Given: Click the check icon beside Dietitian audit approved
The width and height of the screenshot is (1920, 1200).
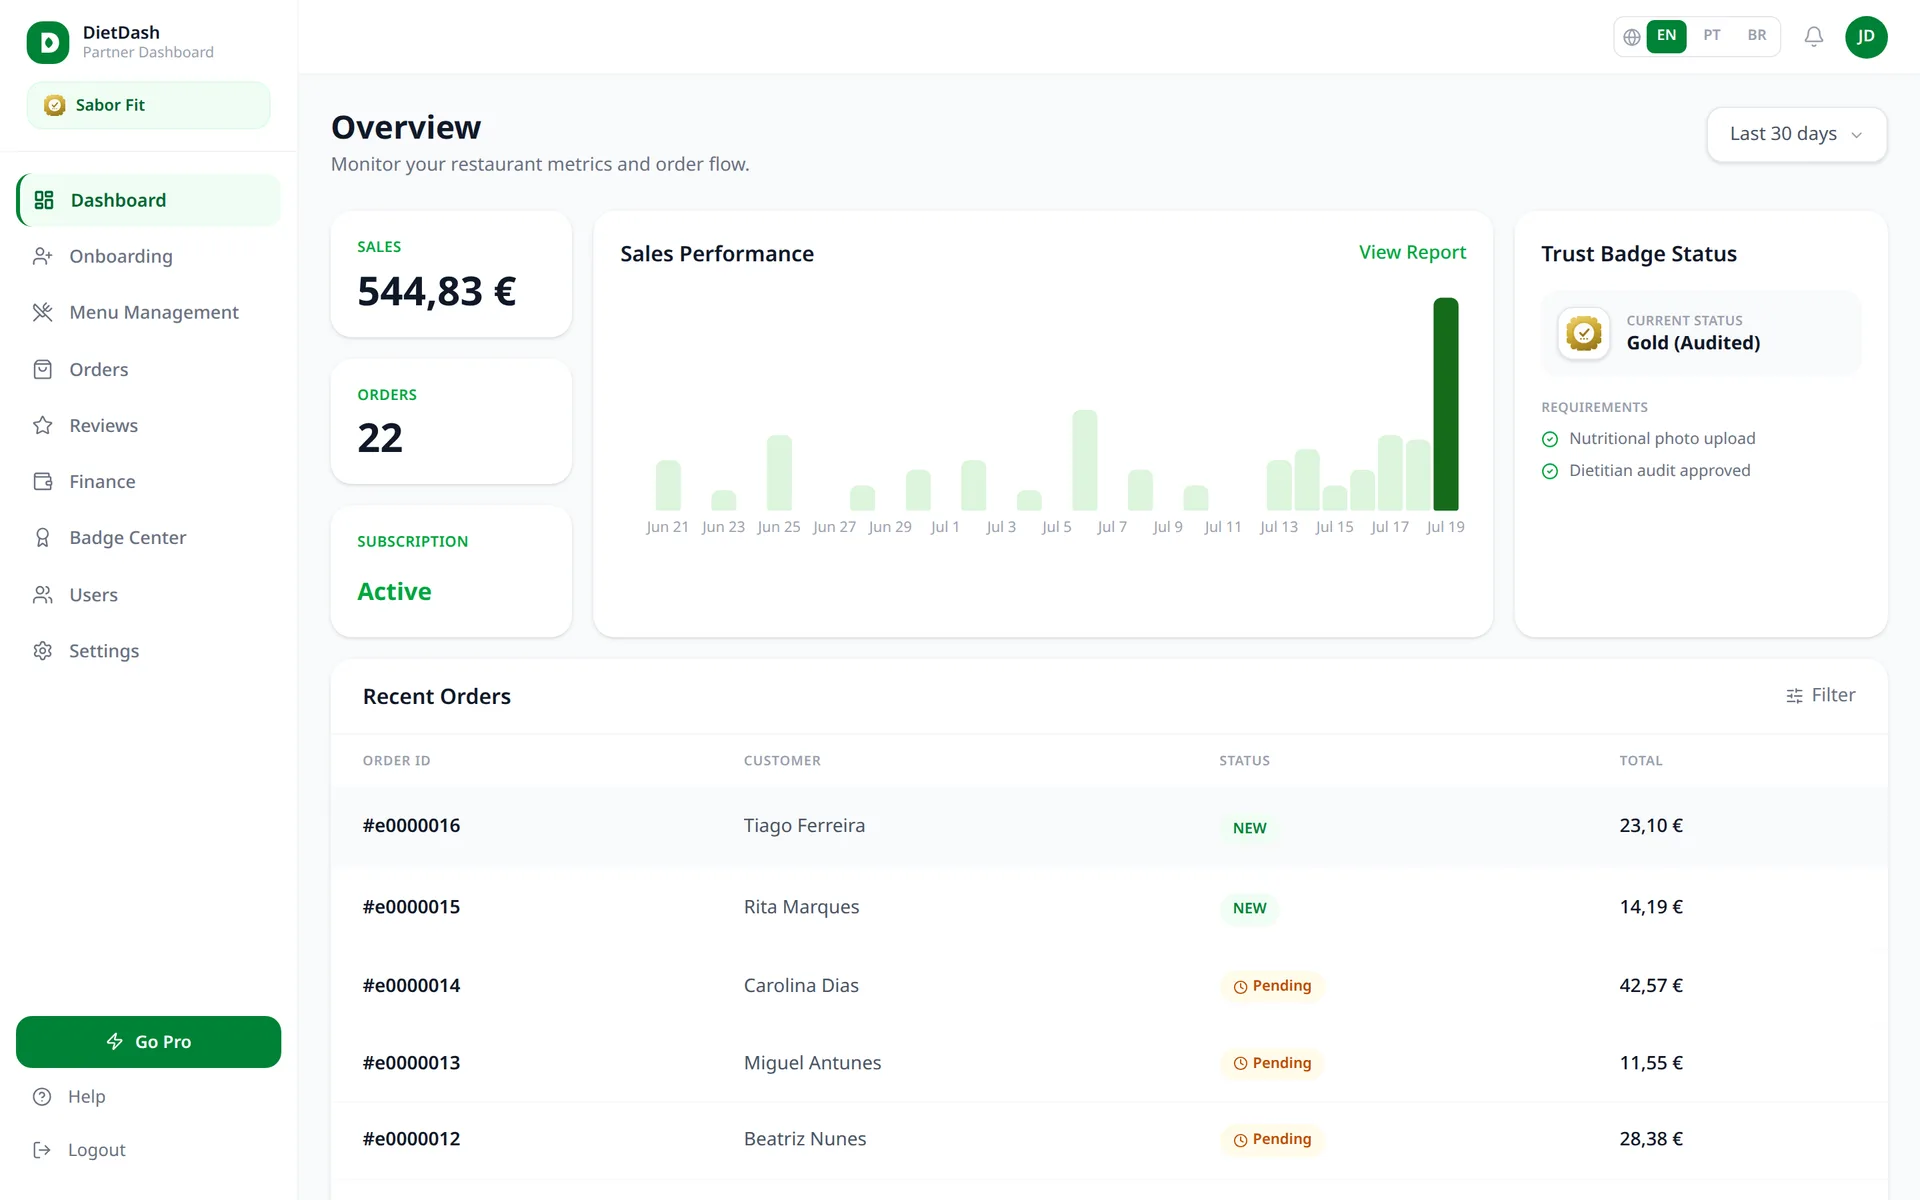Looking at the screenshot, I should [1550, 471].
